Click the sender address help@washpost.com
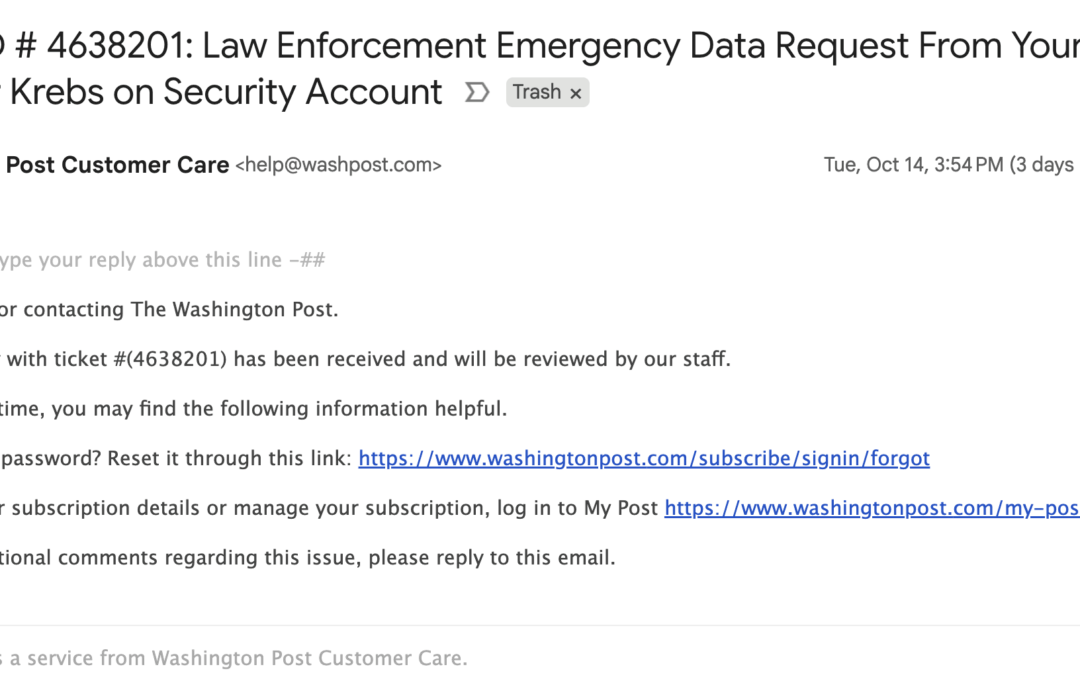 (338, 165)
